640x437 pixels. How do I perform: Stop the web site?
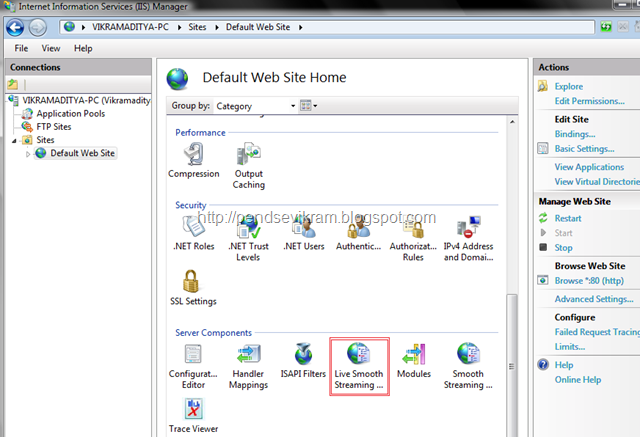pos(563,248)
